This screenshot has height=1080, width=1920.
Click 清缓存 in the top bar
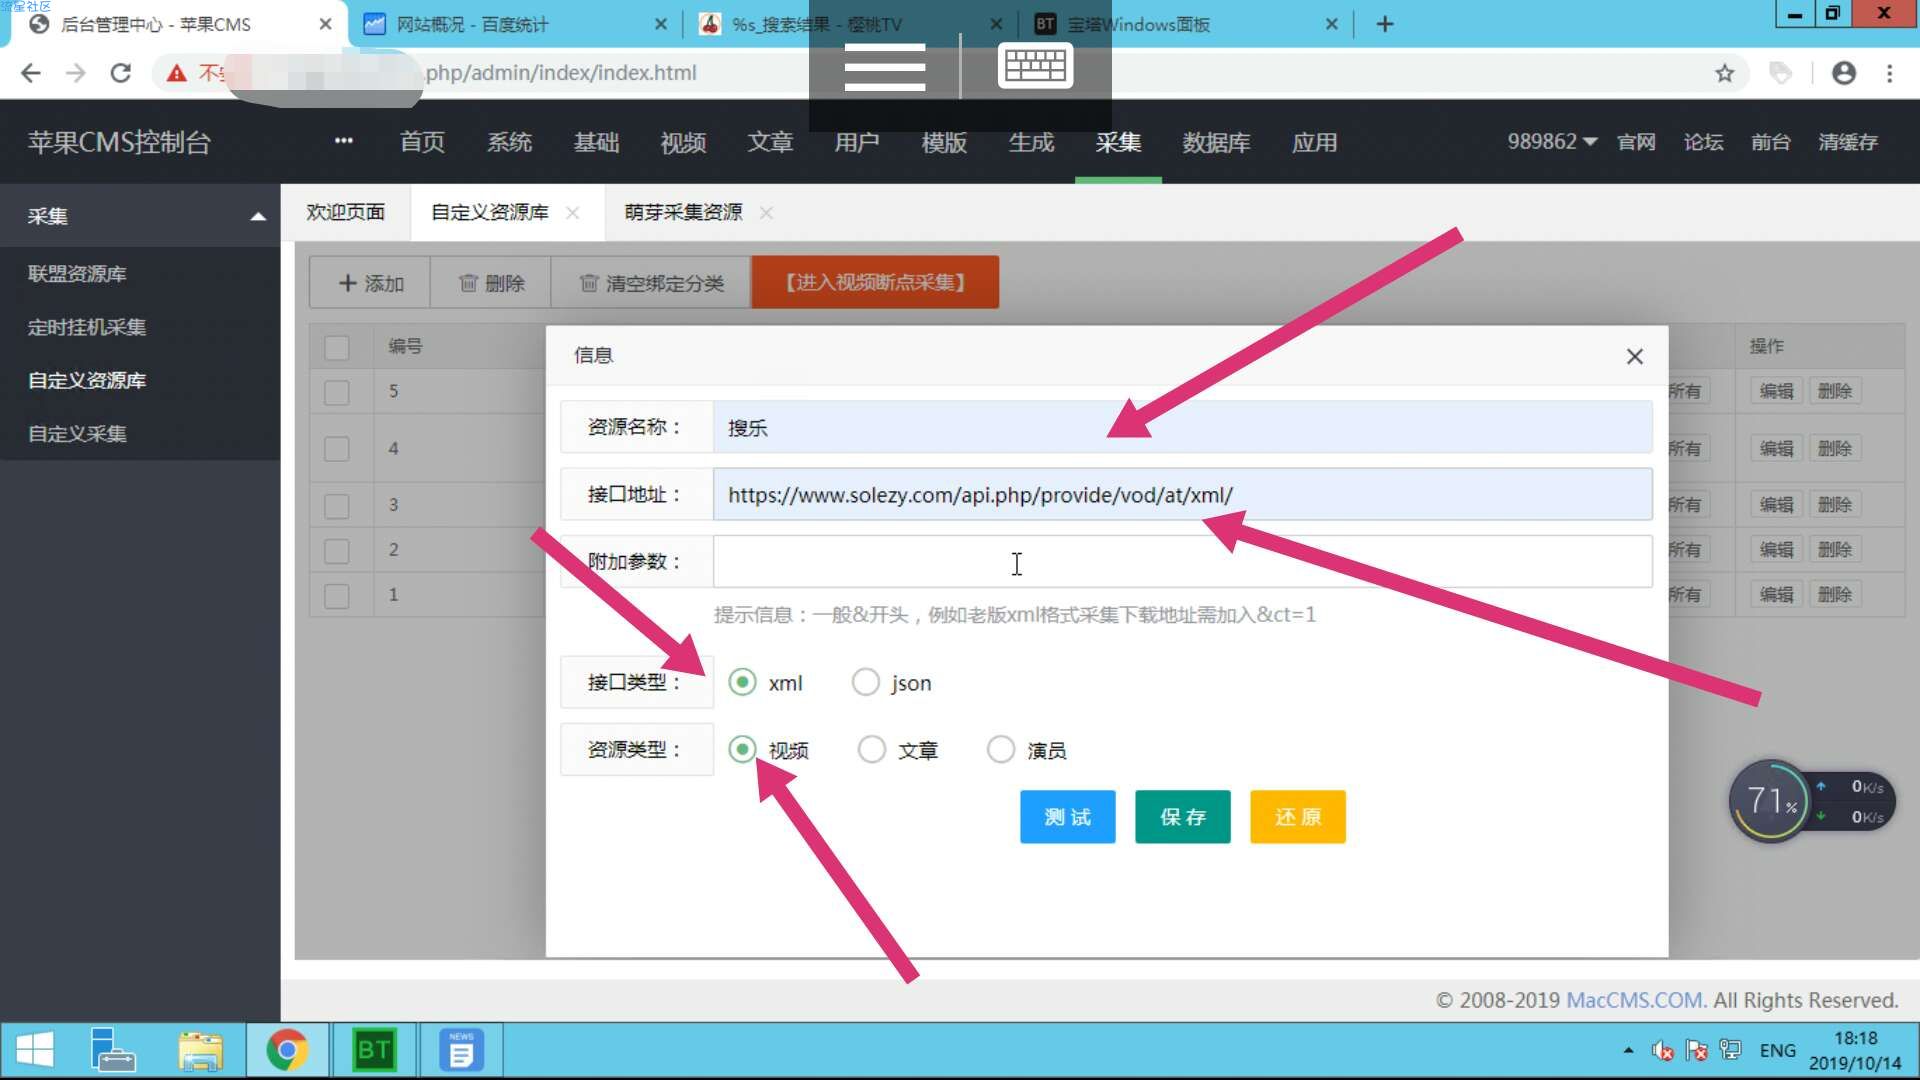tap(1848, 142)
